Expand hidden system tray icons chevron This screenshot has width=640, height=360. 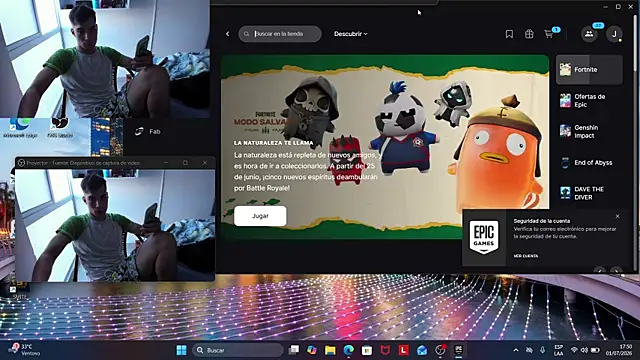click(516, 350)
